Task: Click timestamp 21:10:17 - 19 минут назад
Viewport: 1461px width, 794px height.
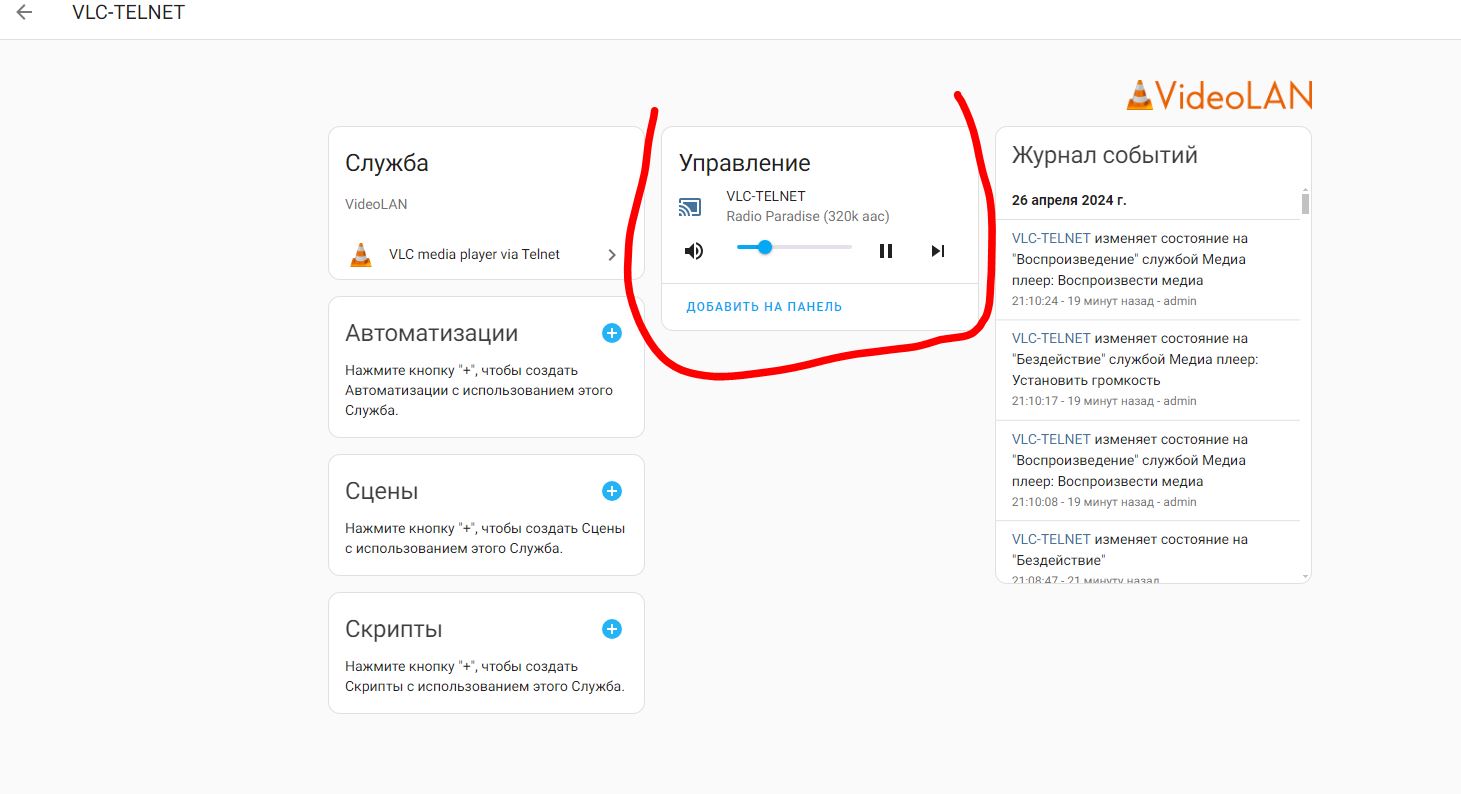Action: pos(1082,401)
